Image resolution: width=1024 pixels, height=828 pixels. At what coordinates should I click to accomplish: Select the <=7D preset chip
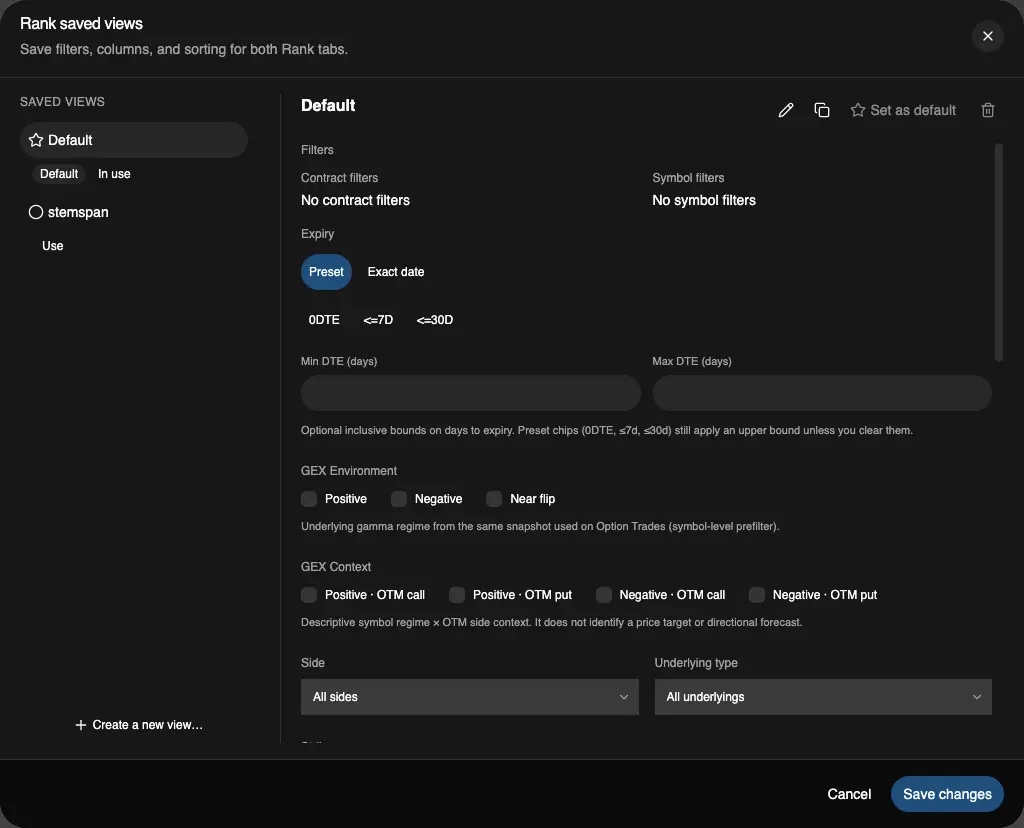[378, 319]
